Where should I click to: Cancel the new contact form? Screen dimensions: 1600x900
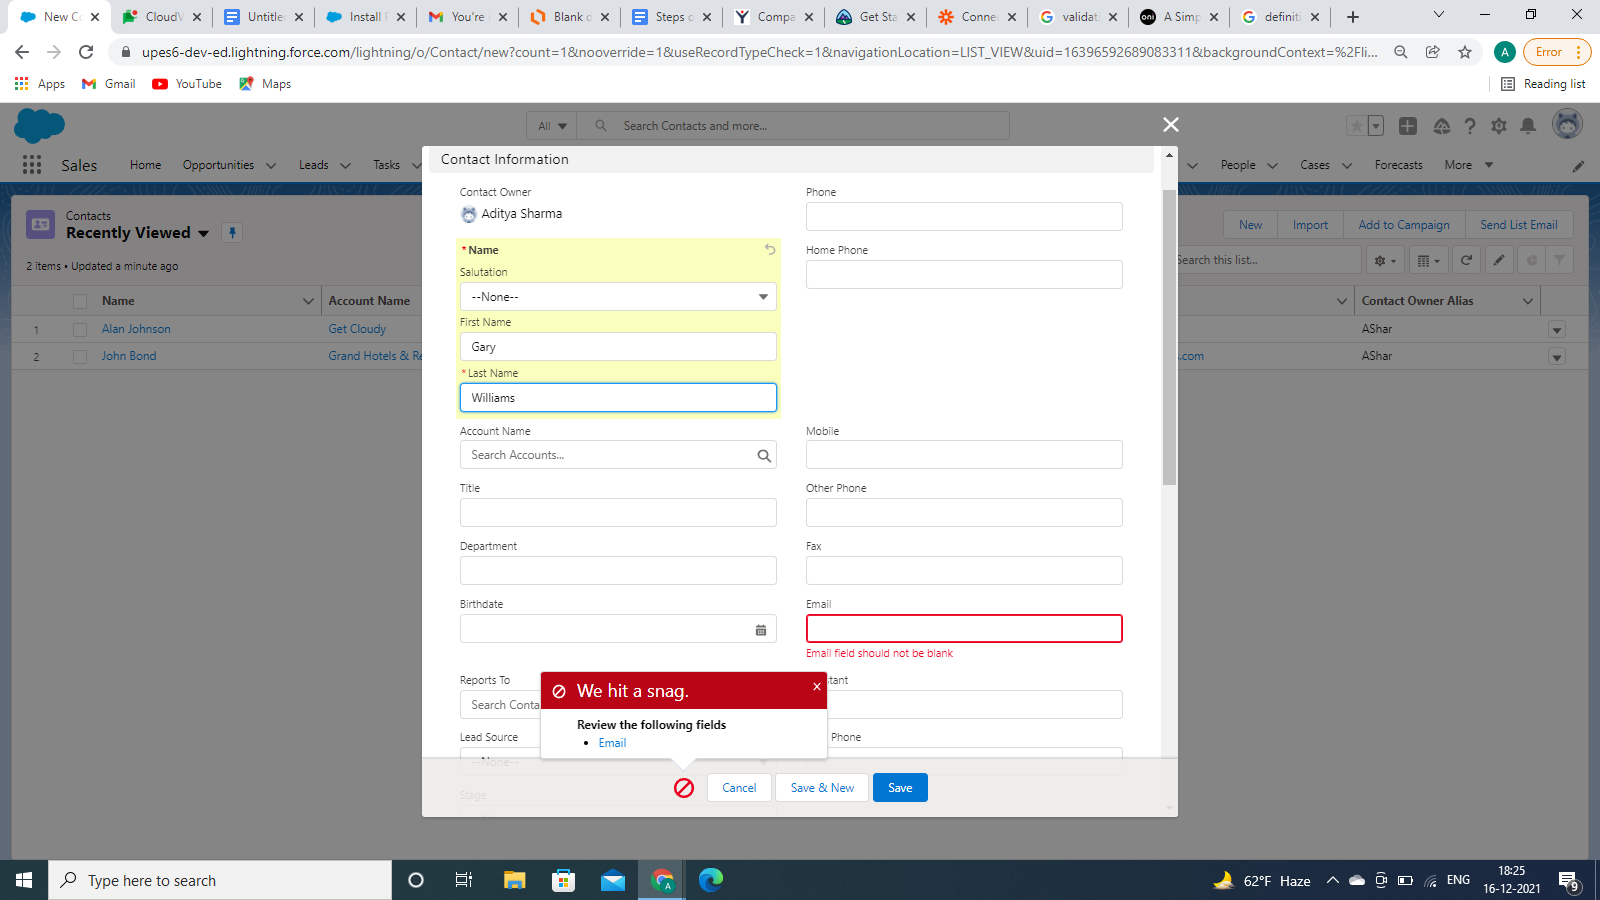coord(739,788)
